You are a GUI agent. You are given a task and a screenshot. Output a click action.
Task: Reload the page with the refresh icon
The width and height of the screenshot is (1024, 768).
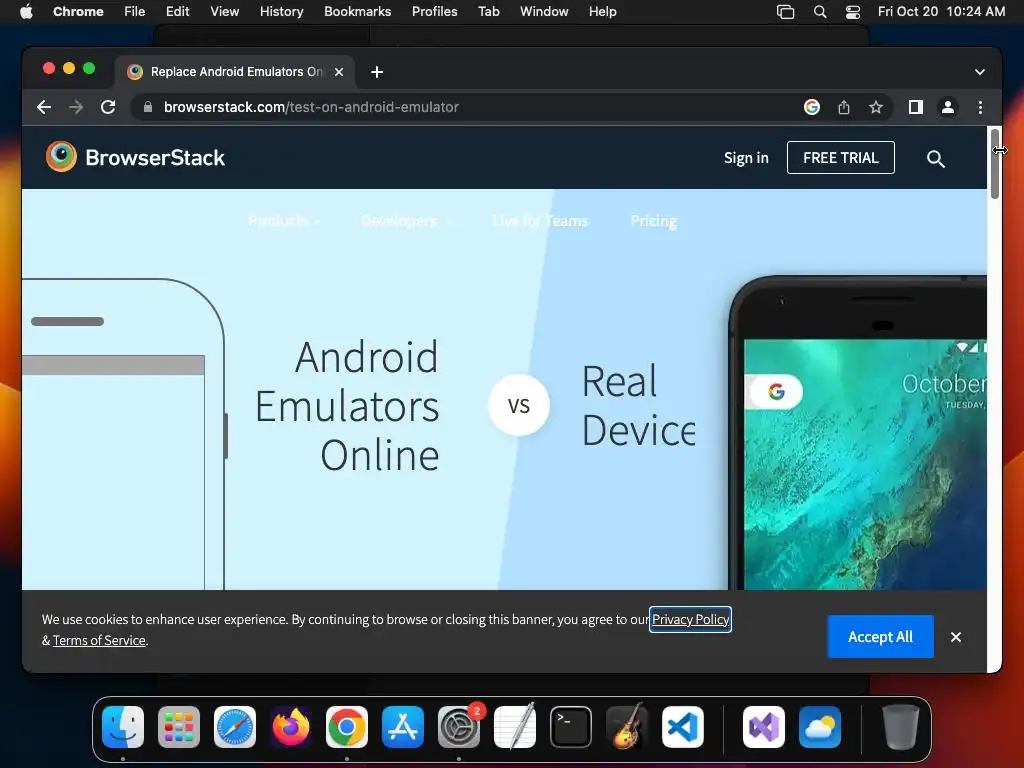click(x=108, y=107)
